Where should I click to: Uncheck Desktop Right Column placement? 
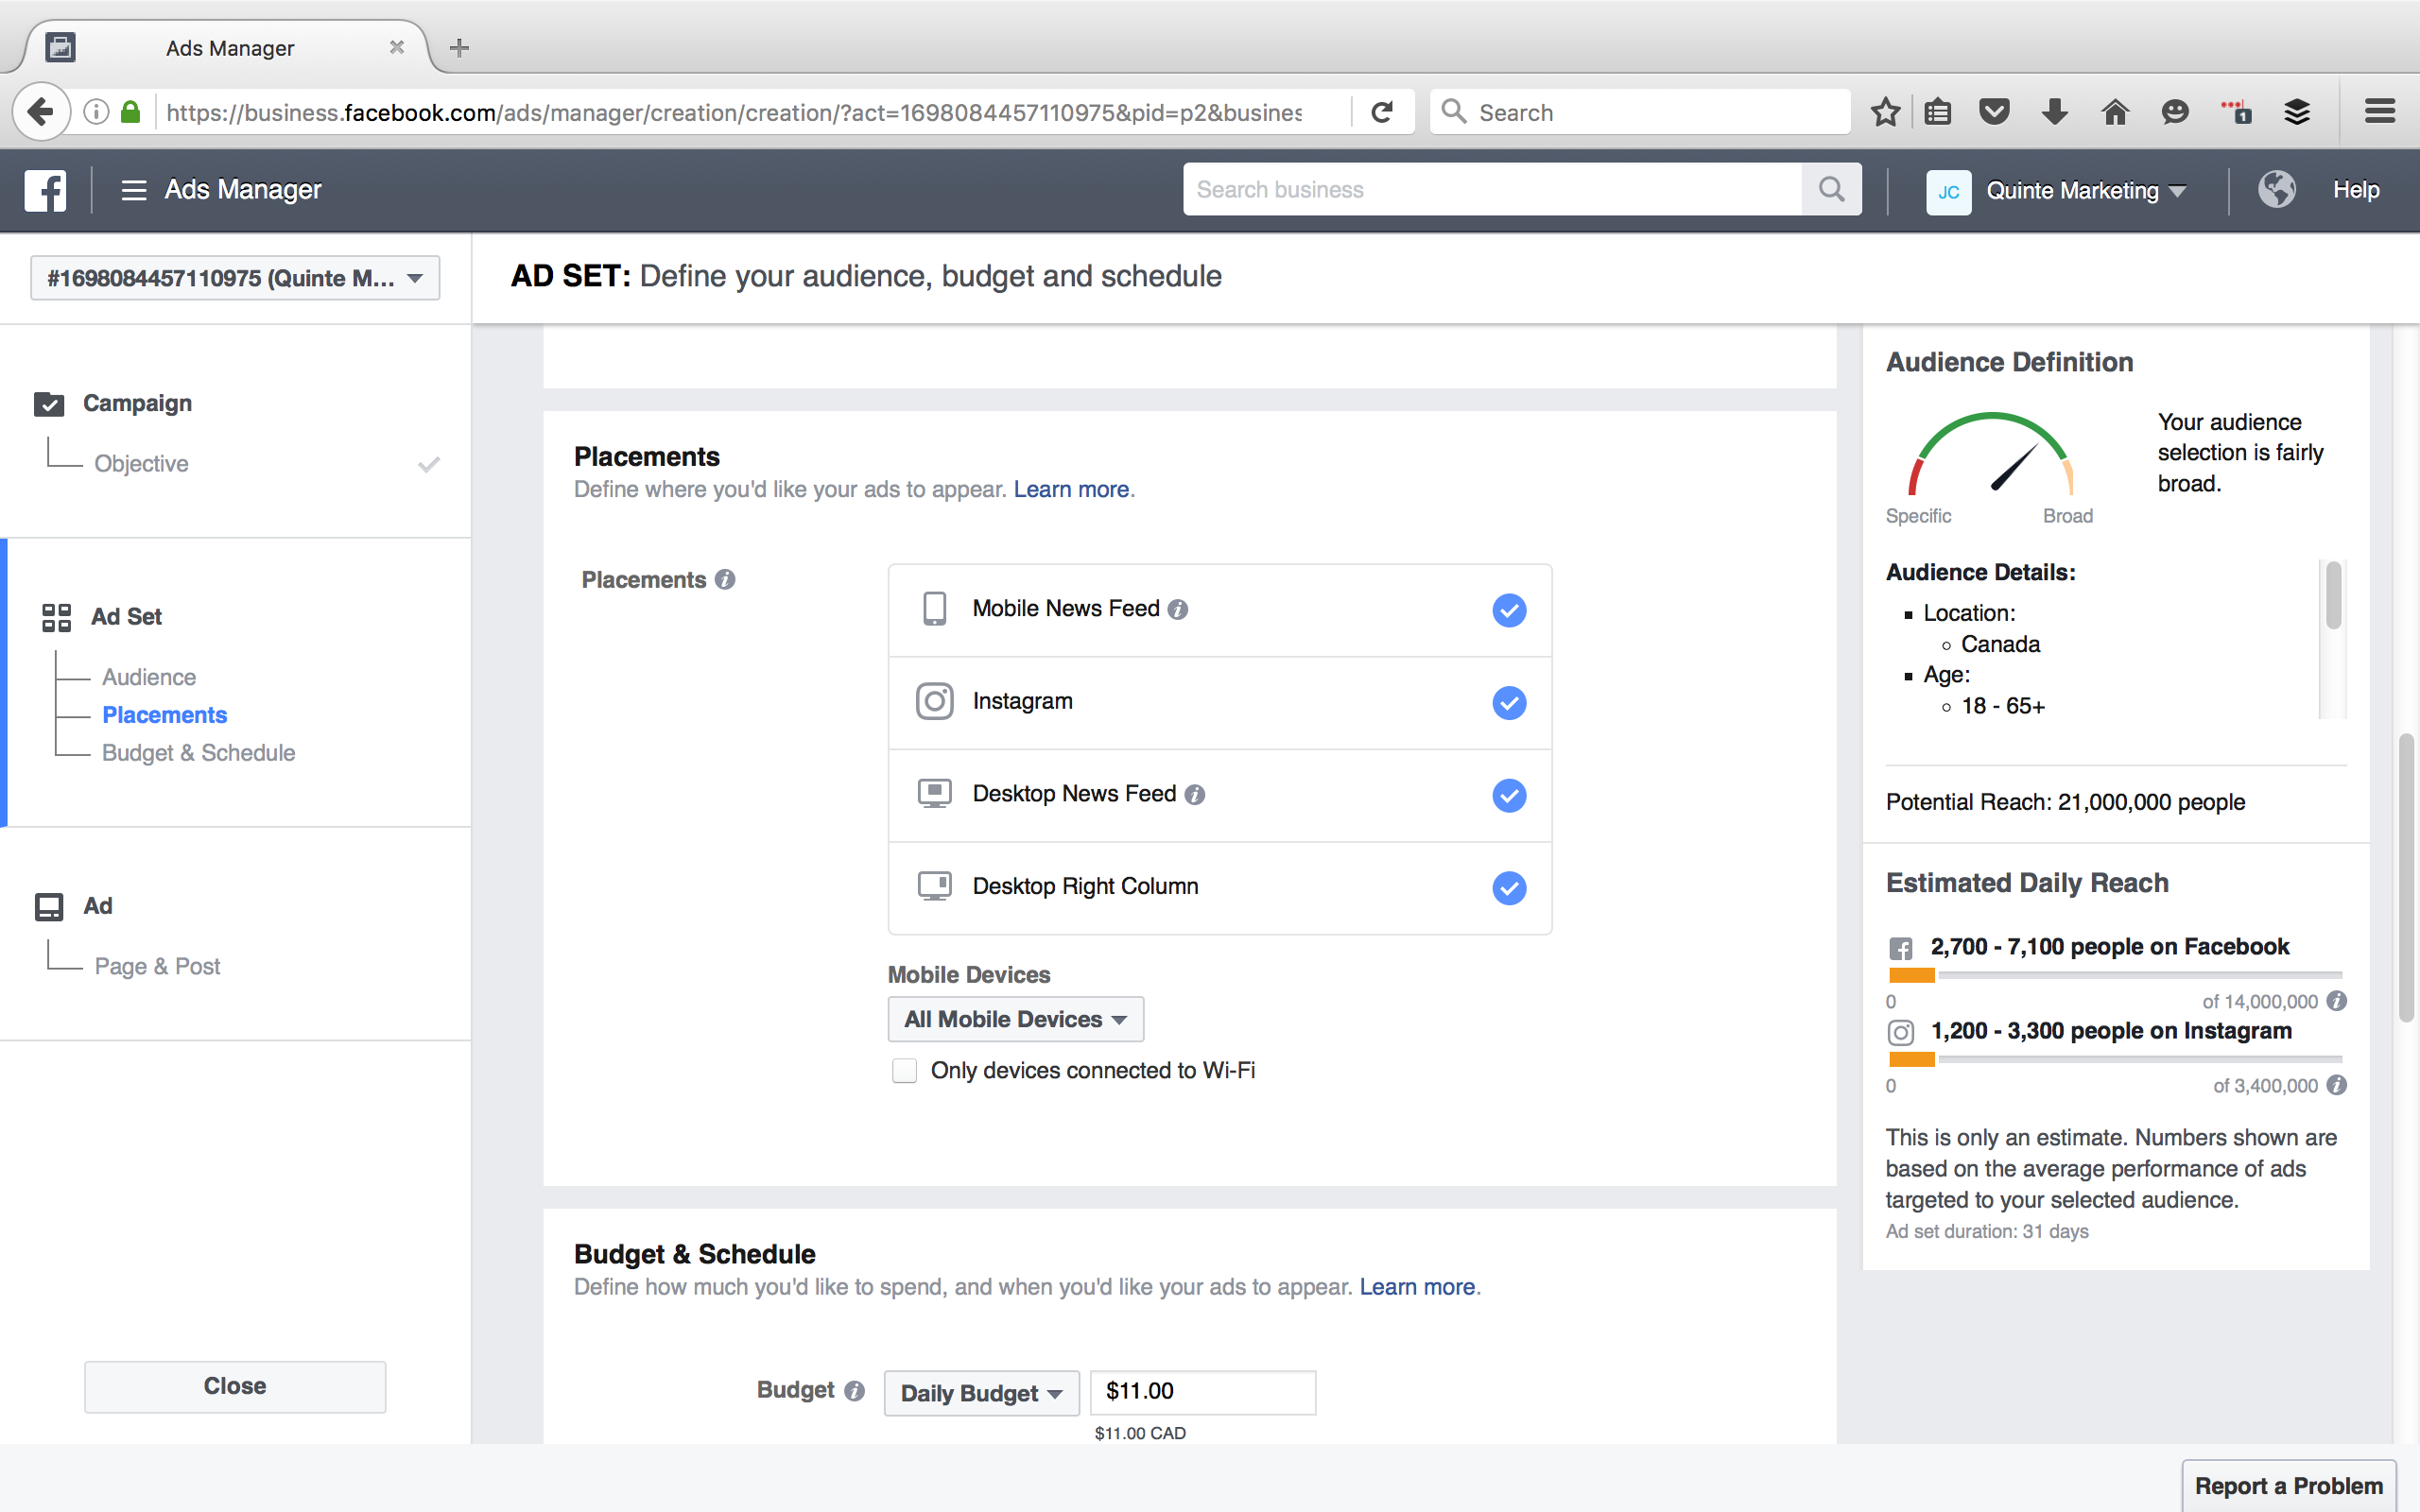point(1508,888)
